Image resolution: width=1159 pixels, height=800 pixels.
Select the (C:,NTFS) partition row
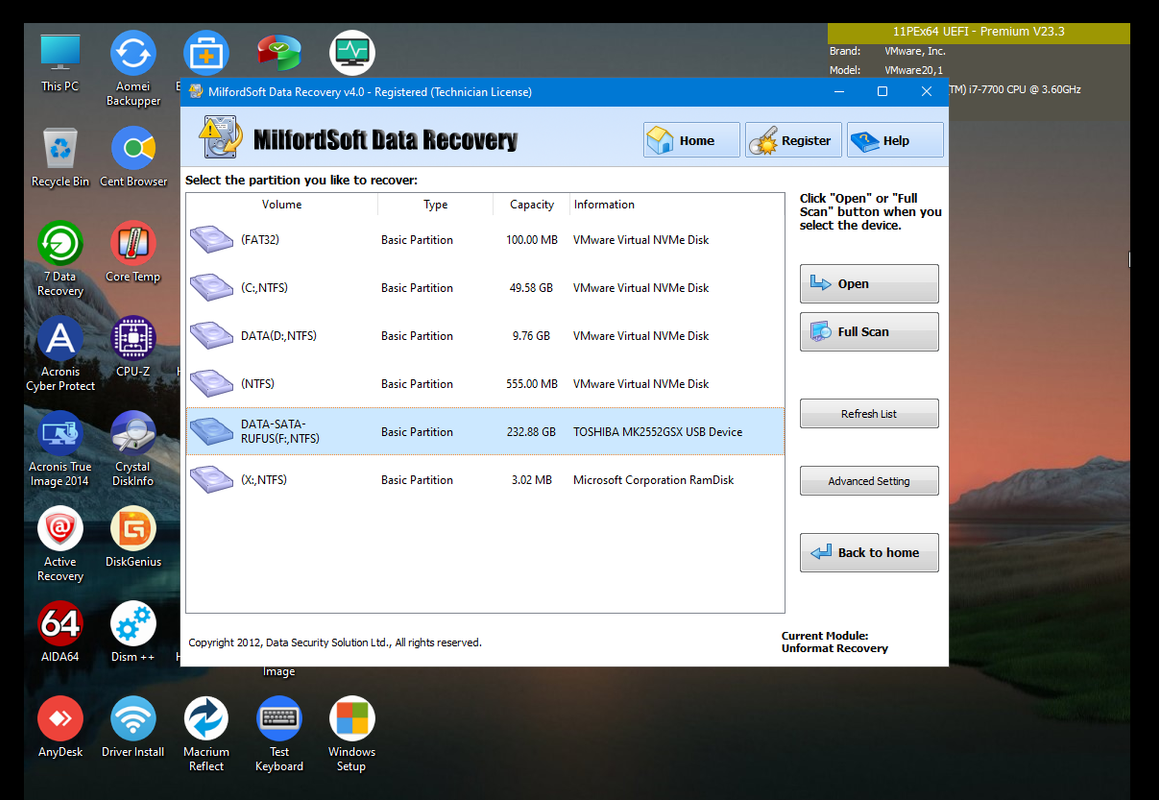(485, 288)
